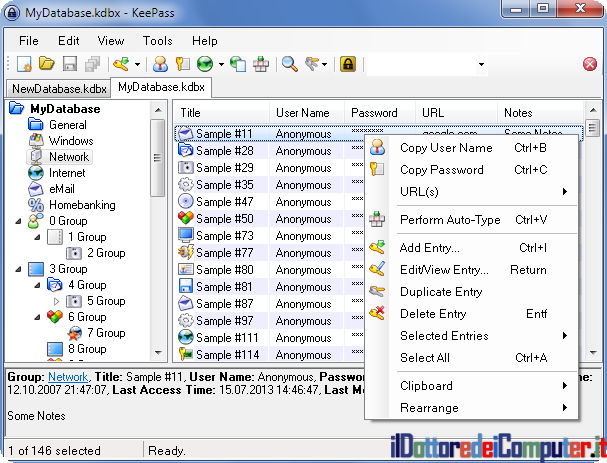Viewport: 607px width, 463px height.
Task: Open the quick search dropdown arrow
Action: (x=481, y=64)
